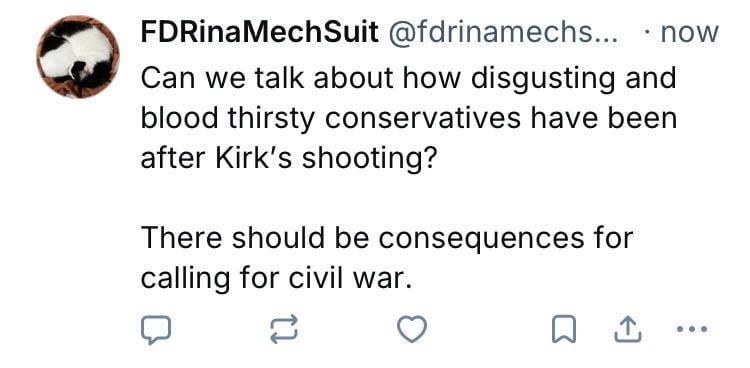The width and height of the screenshot is (750, 368).
Task: Repost FDRinaMechSuit's post
Action: pos(284,329)
